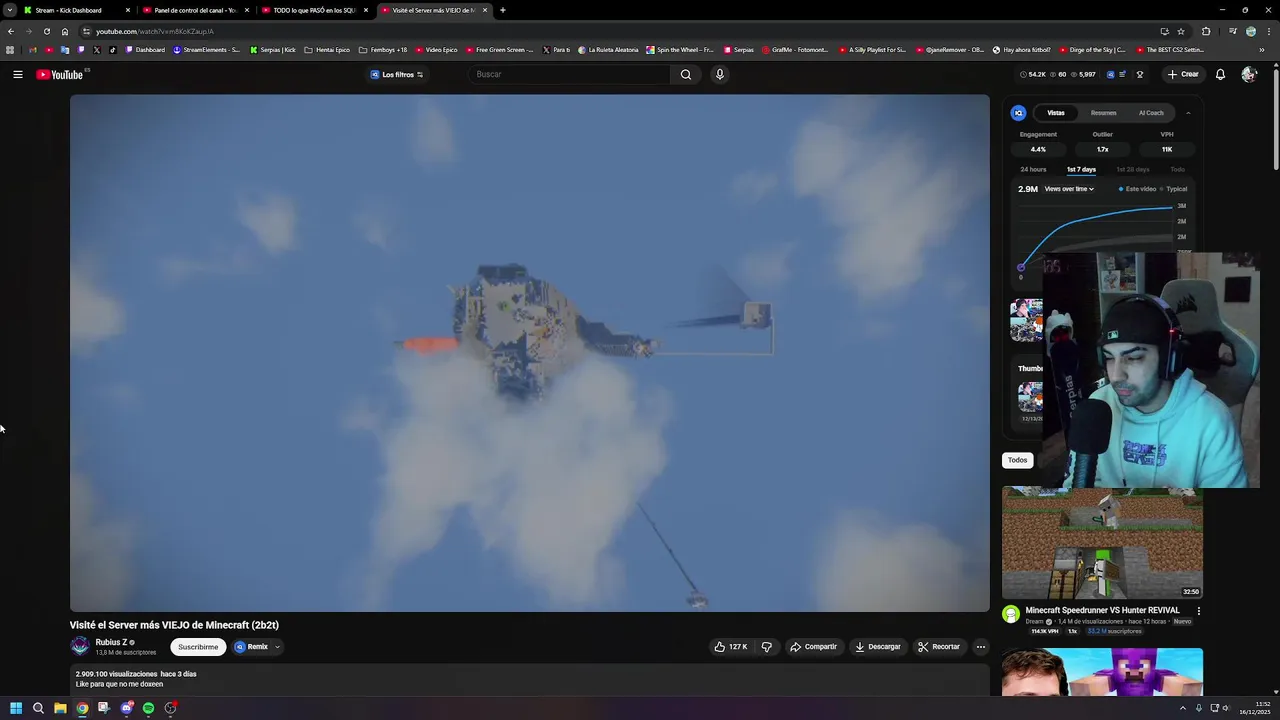This screenshot has width=1280, height=720.
Task: Start voice search with the microphone
Action: [719, 74]
